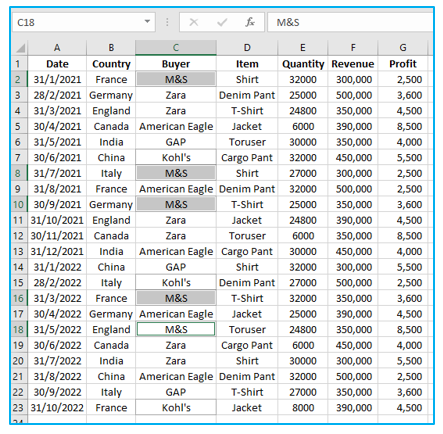The image size is (443, 434).
Task: Click Denim Pant in row 9
Action: coord(247,189)
